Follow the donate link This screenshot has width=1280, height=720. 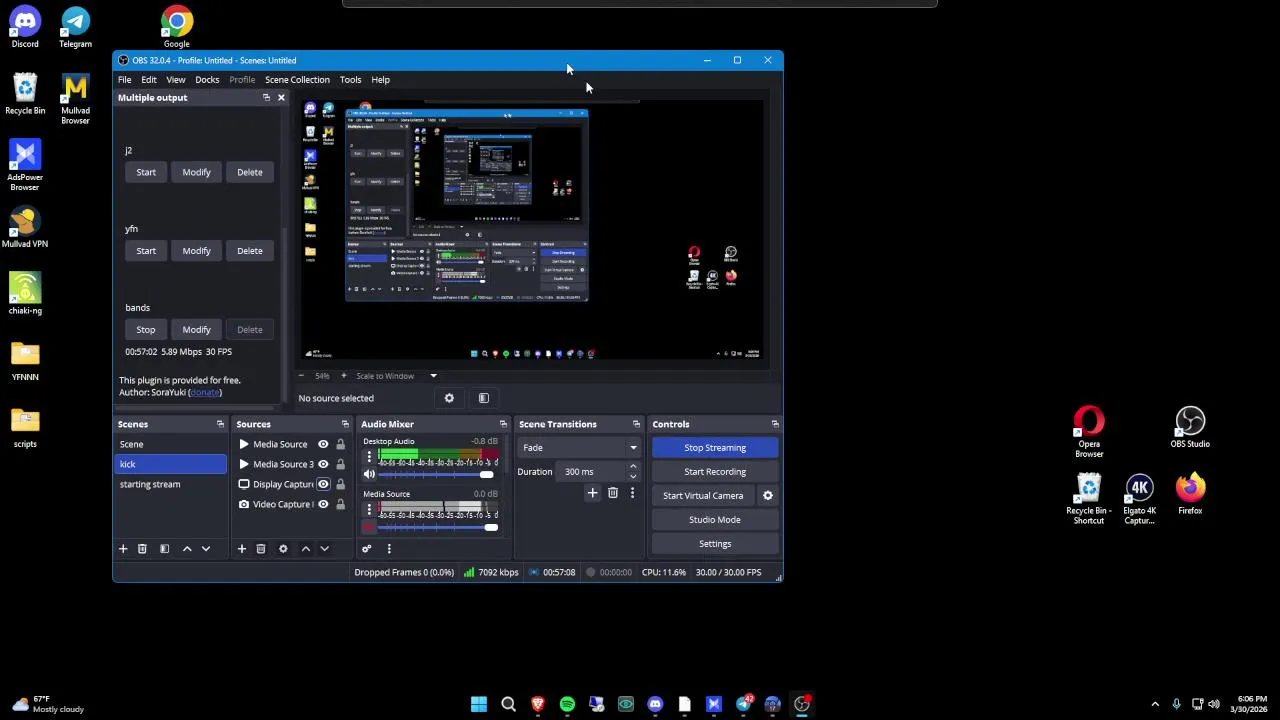205,393
